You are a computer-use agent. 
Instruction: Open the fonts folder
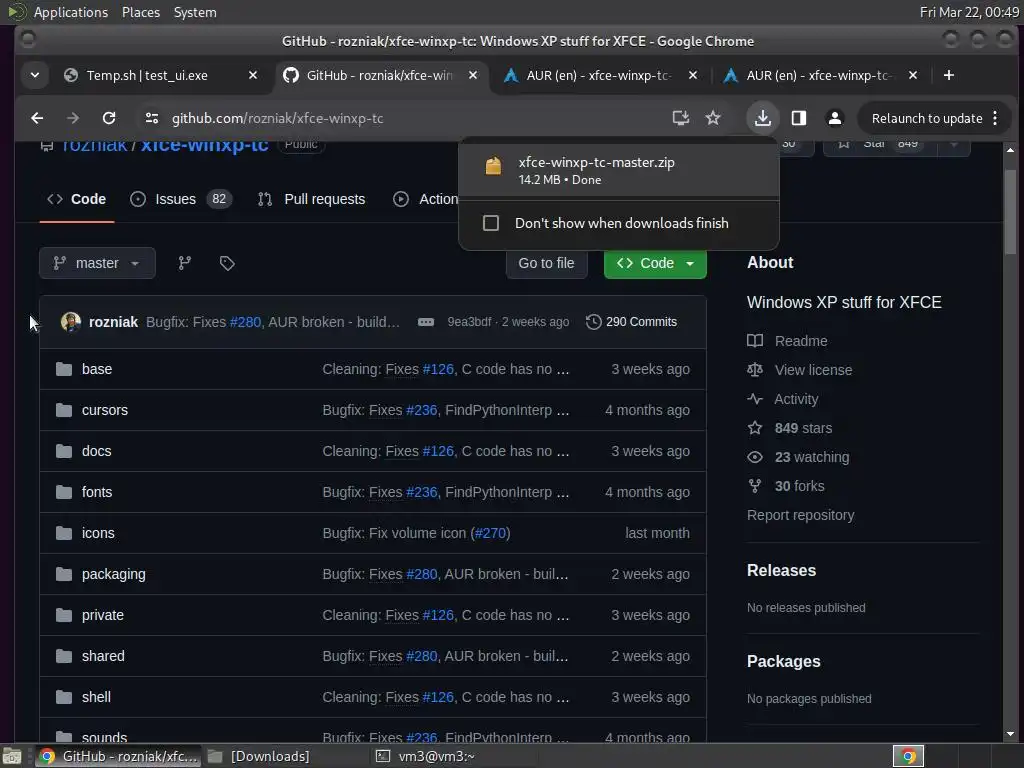coord(97,492)
